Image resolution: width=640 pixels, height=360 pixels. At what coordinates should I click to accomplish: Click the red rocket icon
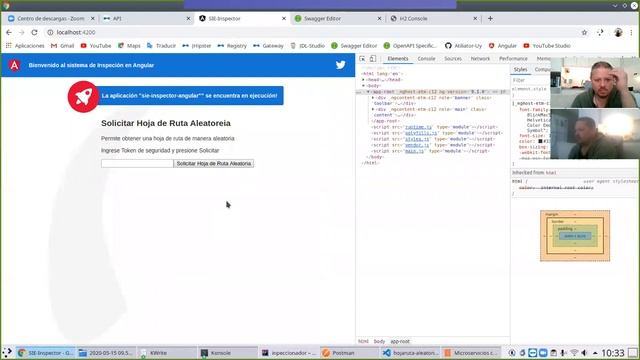coord(83,97)
